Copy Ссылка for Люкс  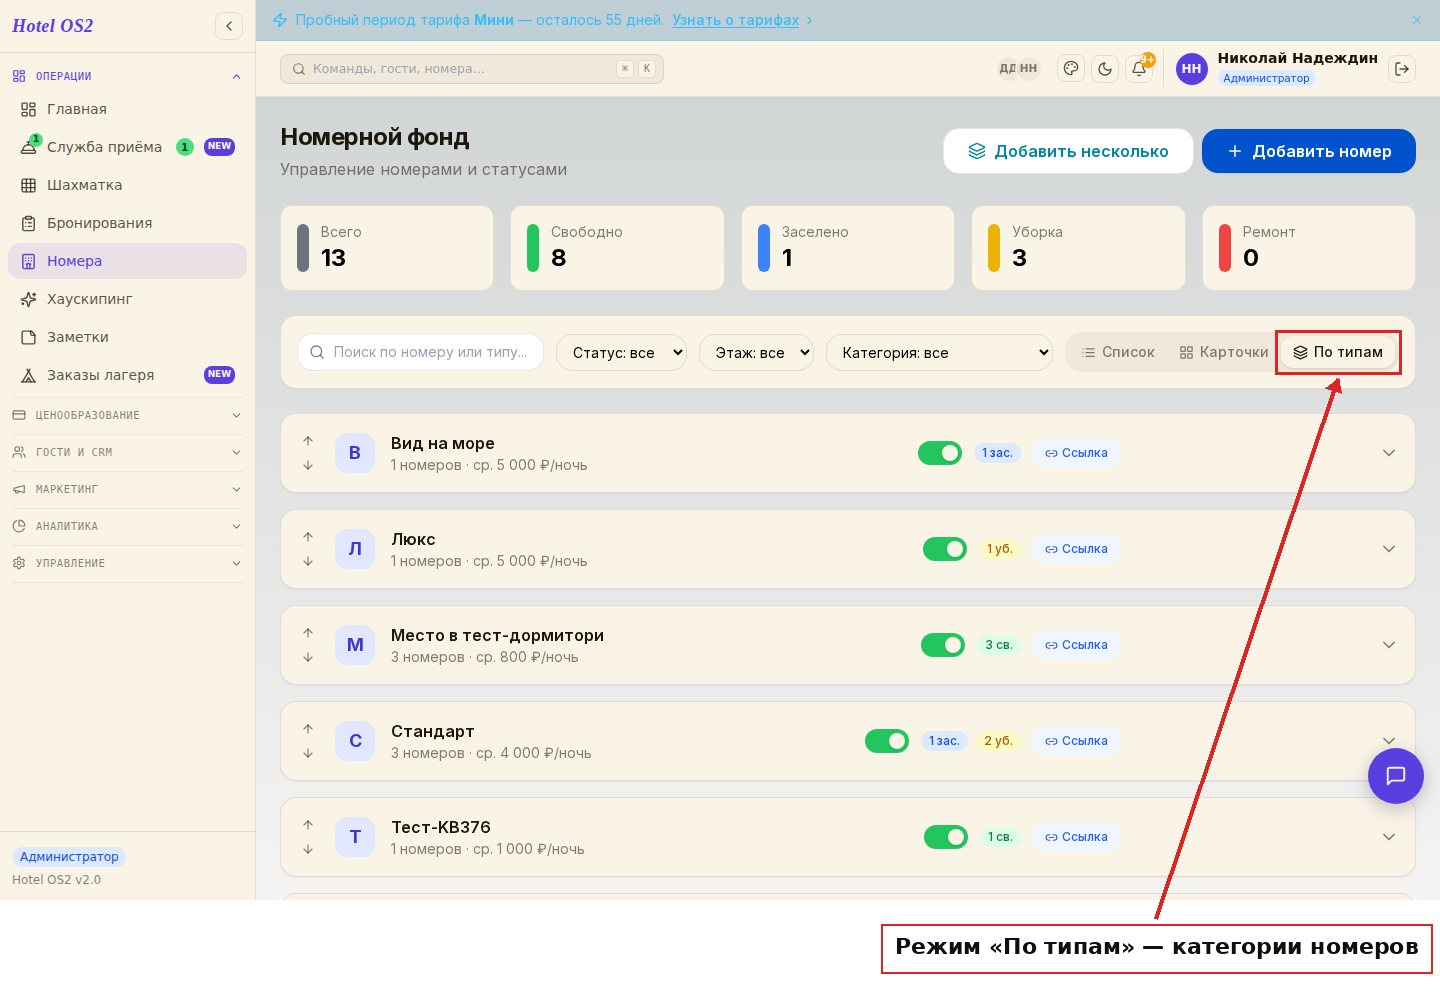pos(1076,549)
